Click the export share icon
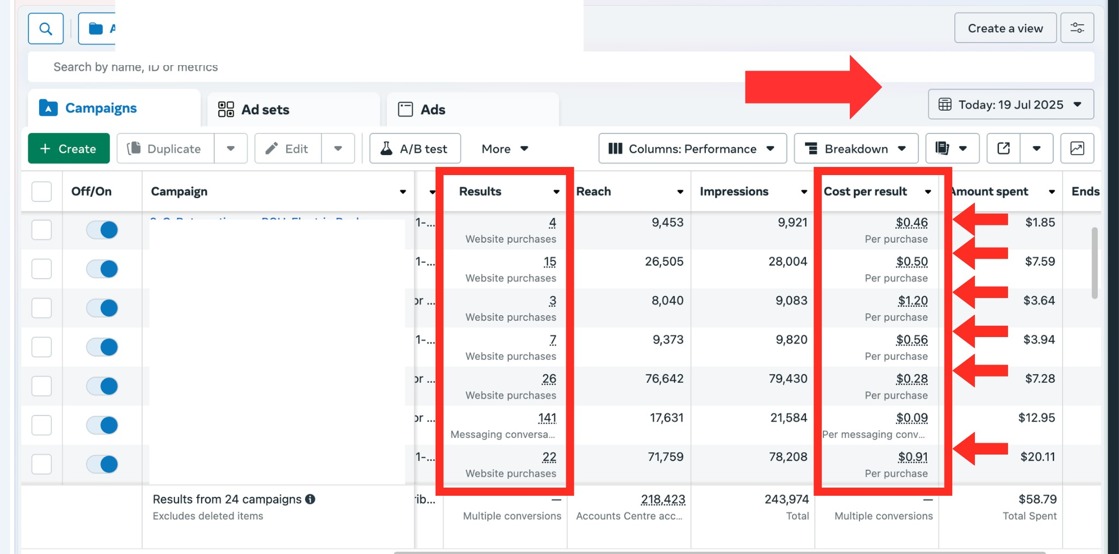The image size is (1119, 554). 1004,149
